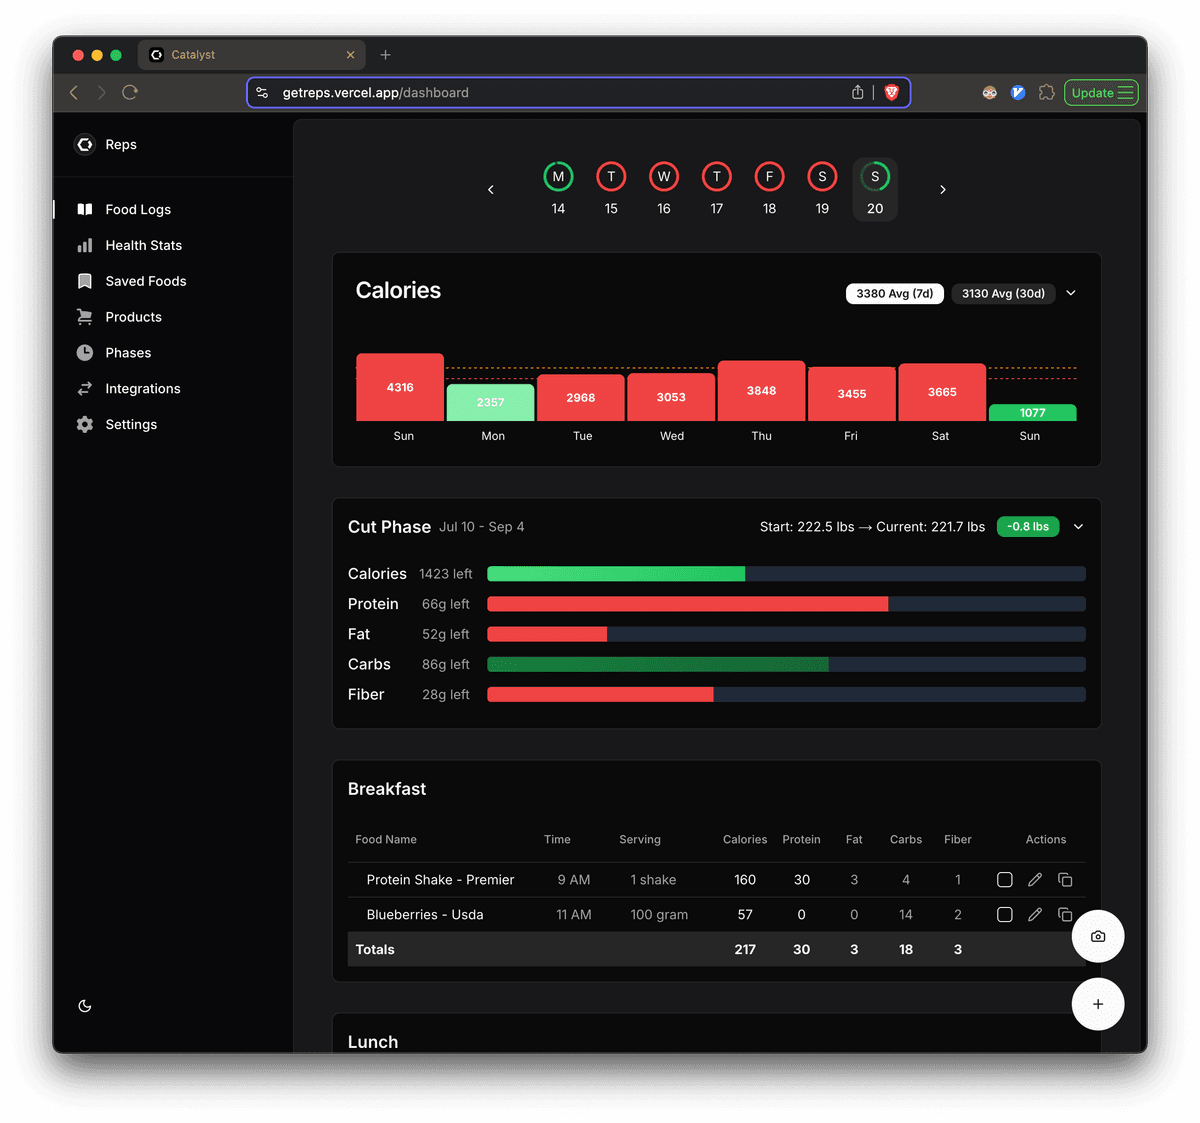Collapse the Calories chart section

tap(1071, 294)
